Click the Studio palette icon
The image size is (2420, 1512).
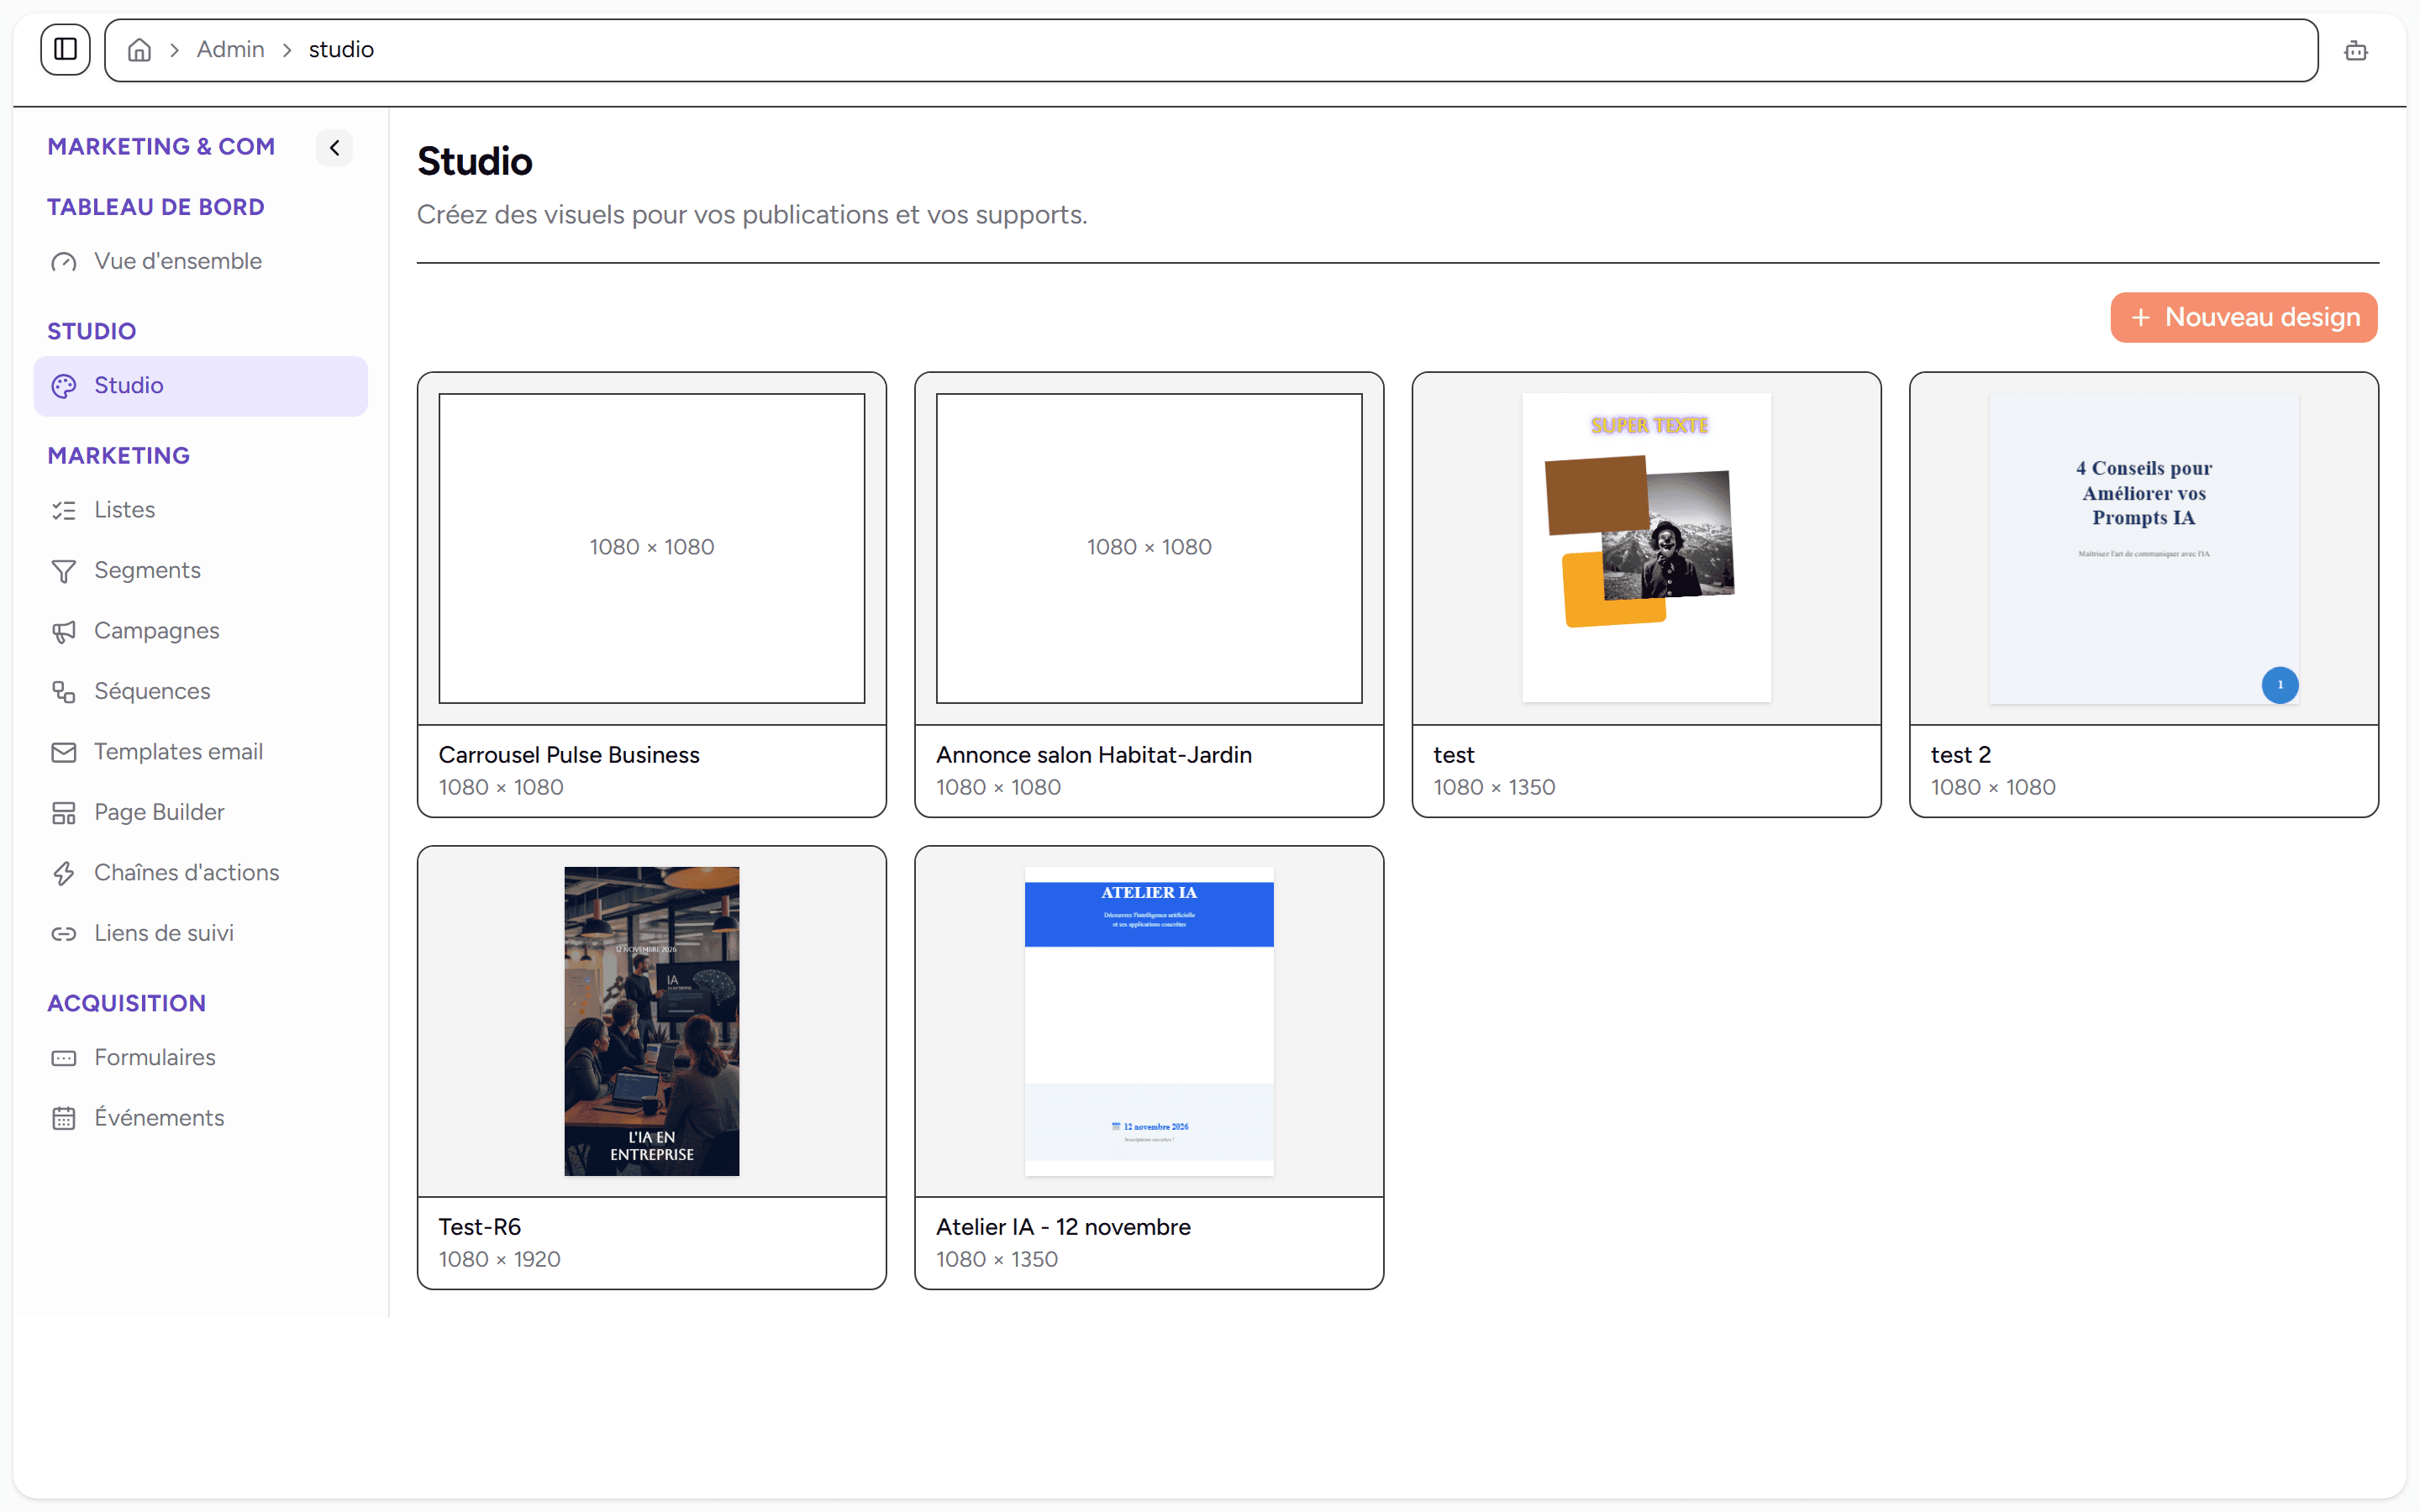pyautogui.click(x=64, y=386)
